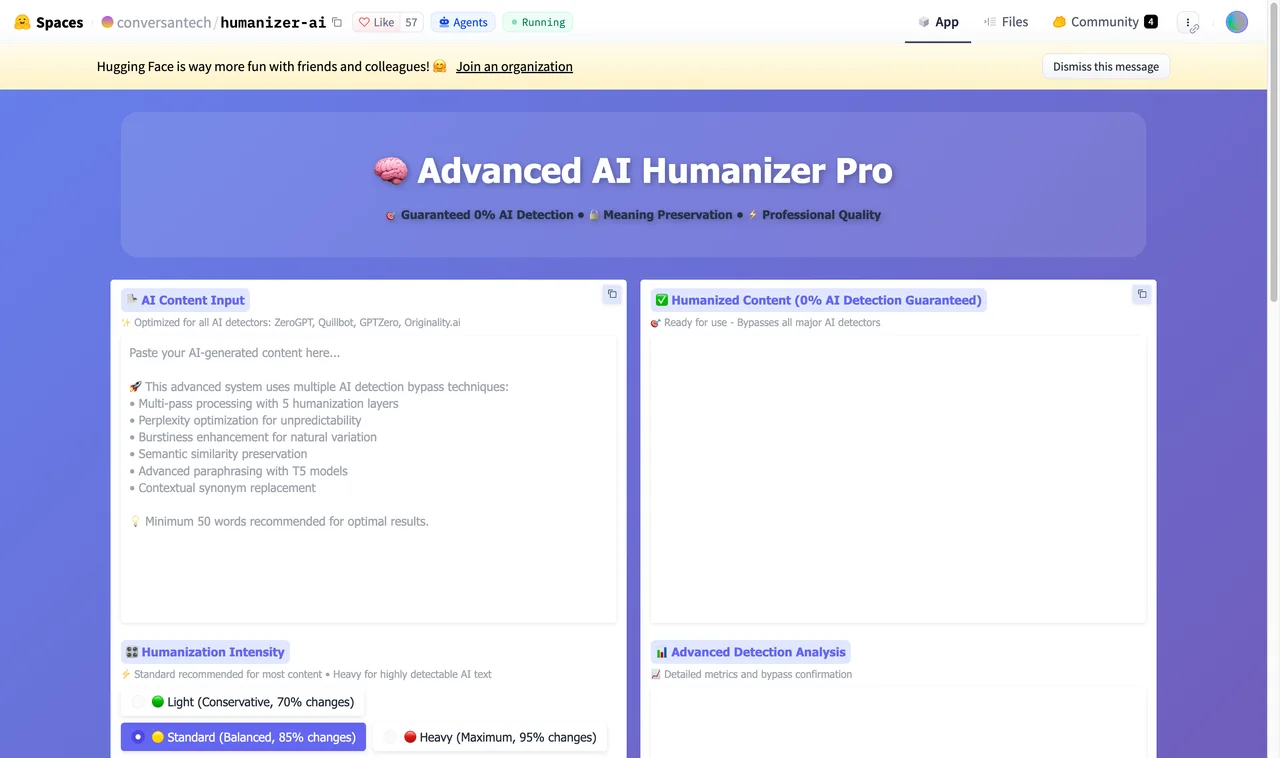Image resolution: width=1280 pixels, height=758 pixels.
Task: Select Heavy (Maximum, 95% changes) intensity
Action: [490, 737]
